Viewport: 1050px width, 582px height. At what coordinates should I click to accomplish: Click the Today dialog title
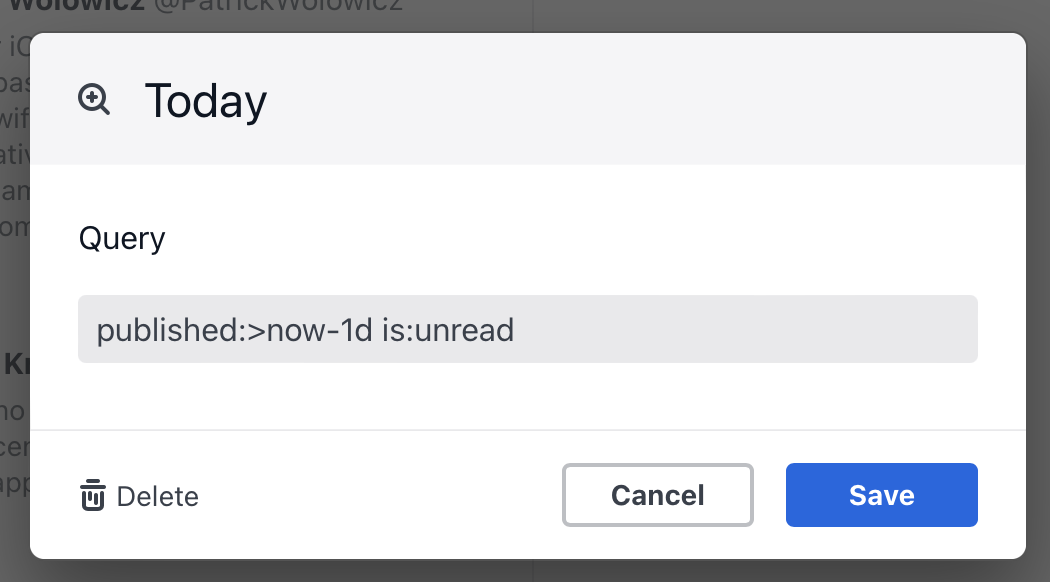(x=206, y=101)
